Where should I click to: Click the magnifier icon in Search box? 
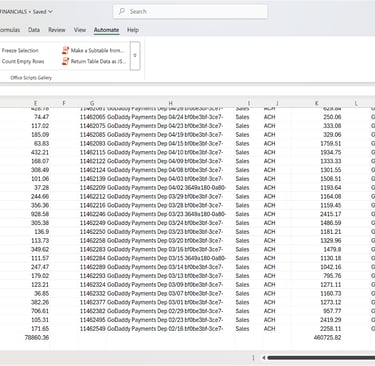(122, 11)
